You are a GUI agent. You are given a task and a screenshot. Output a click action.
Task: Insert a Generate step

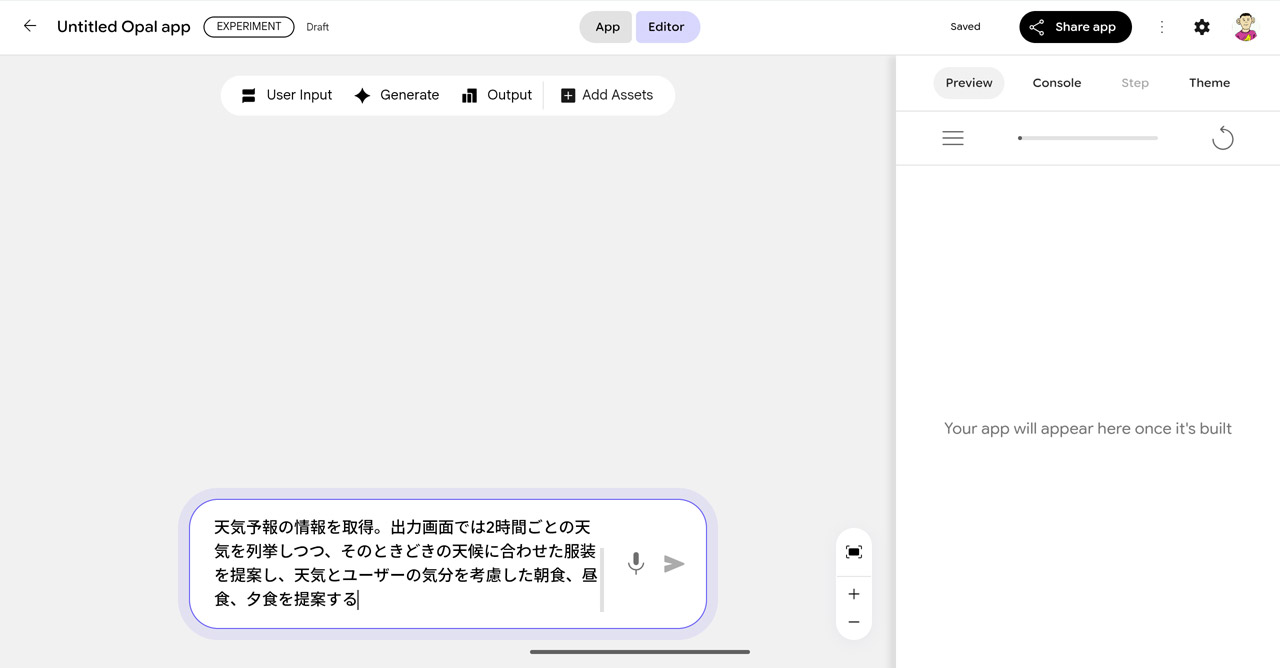[x=397, y=94]
